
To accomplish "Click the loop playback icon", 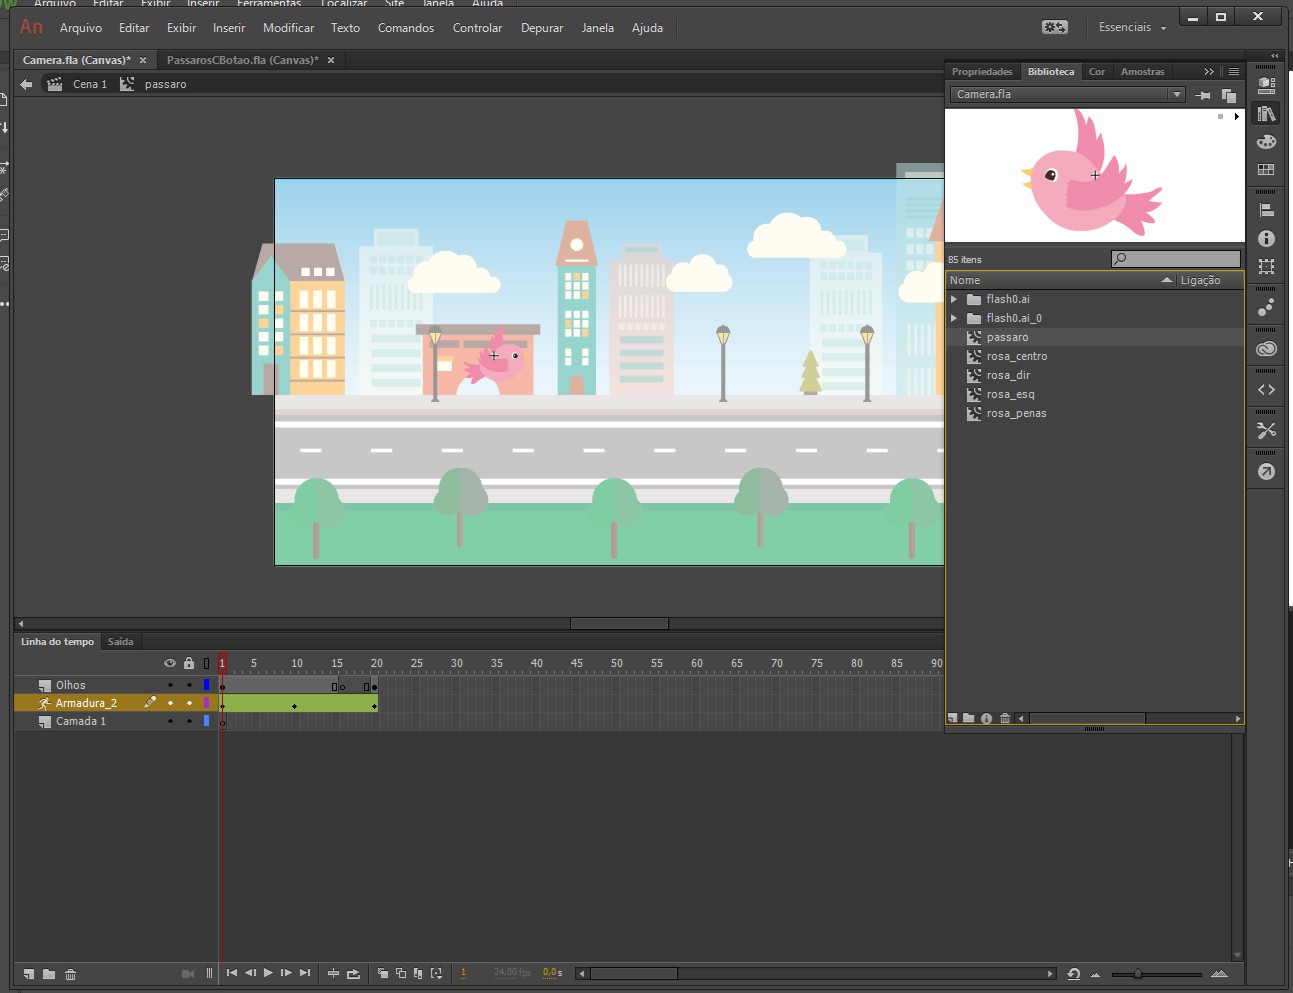I will coord(353,973).
